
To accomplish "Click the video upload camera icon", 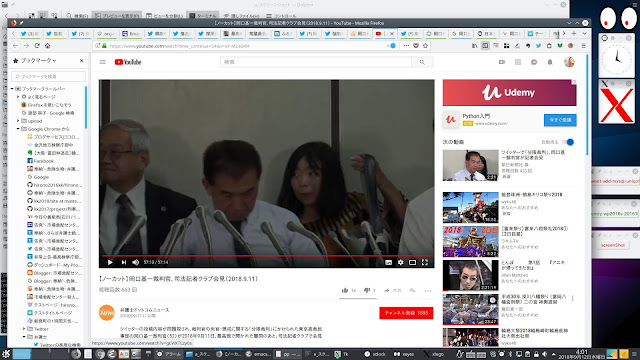I will pos(502,62).
